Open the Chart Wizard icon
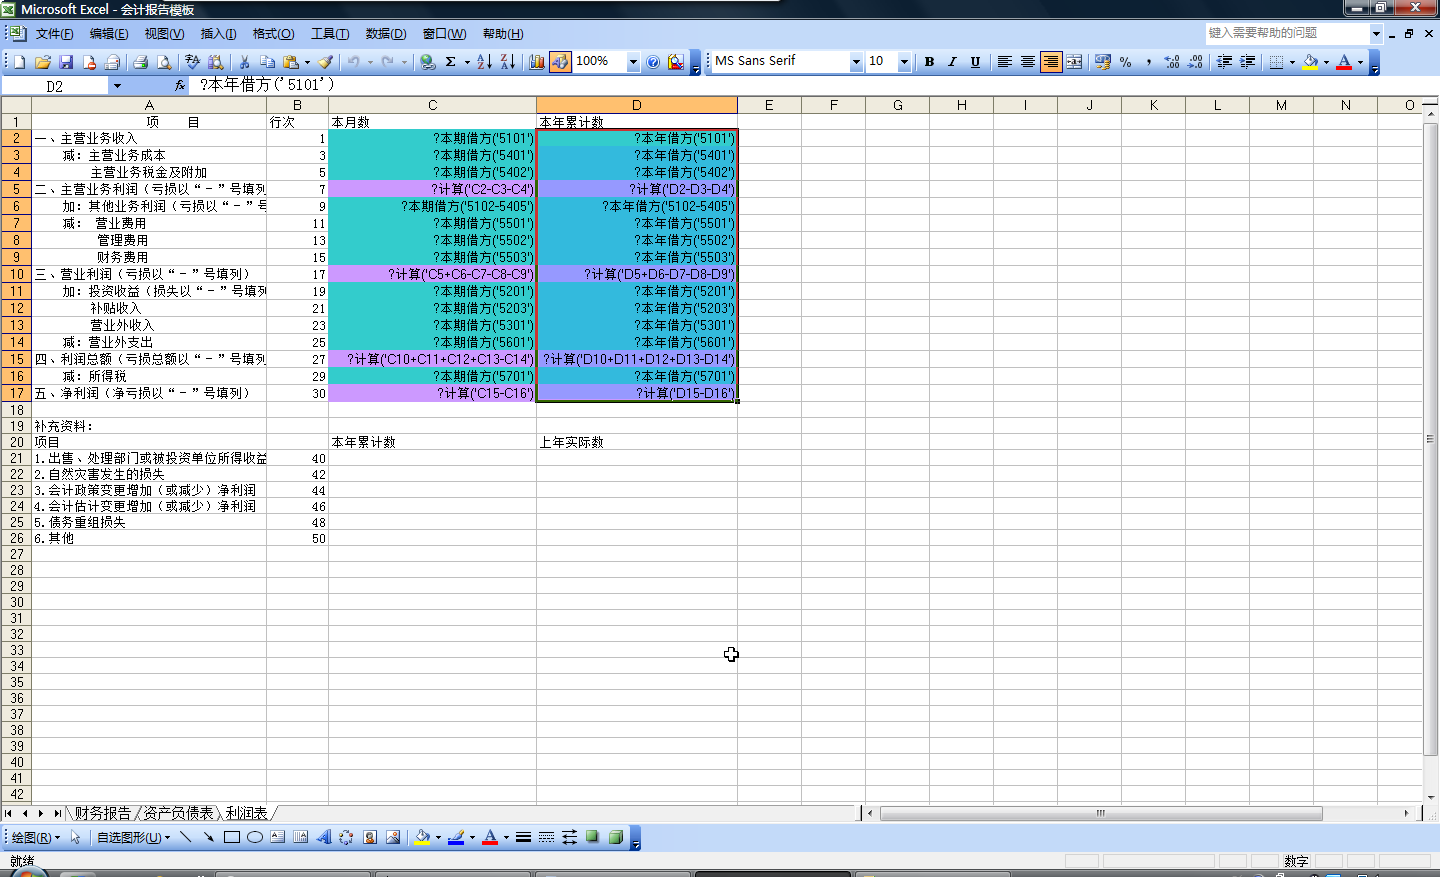Viewport: 1456px width, 885px height. pos(537,62)
